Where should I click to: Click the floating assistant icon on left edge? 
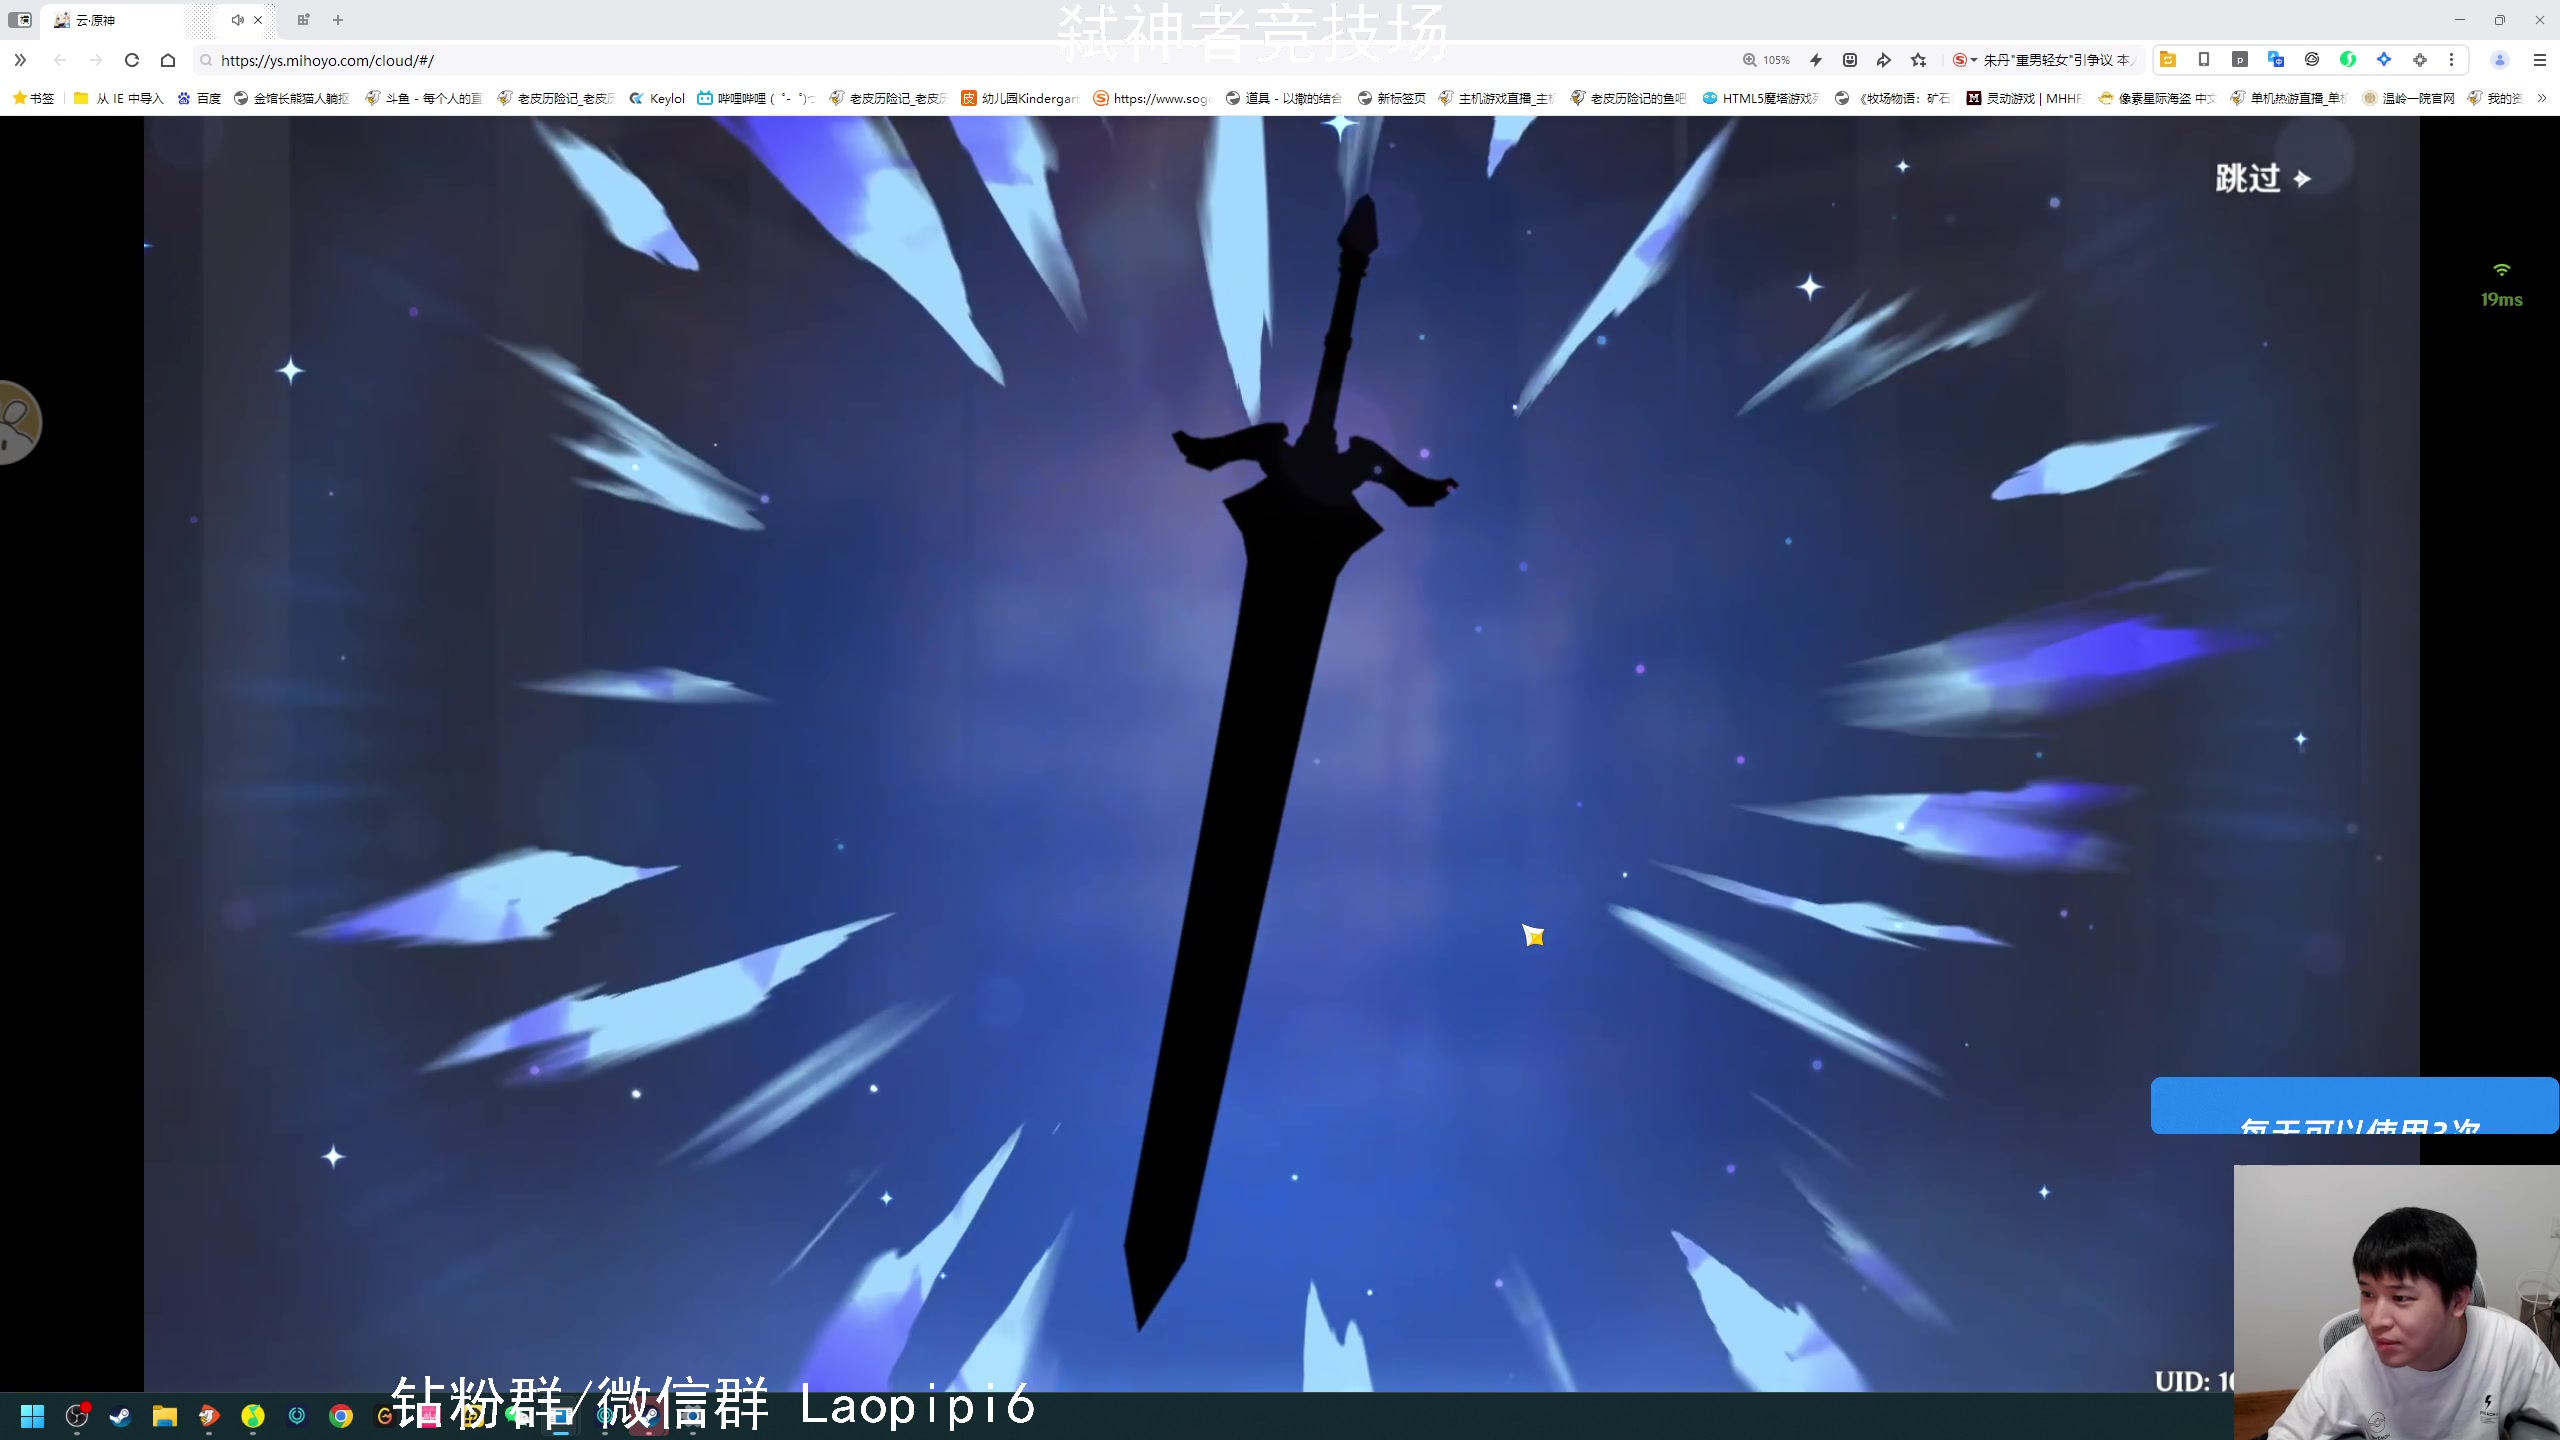pyautogui.click(x=20, y=422)
